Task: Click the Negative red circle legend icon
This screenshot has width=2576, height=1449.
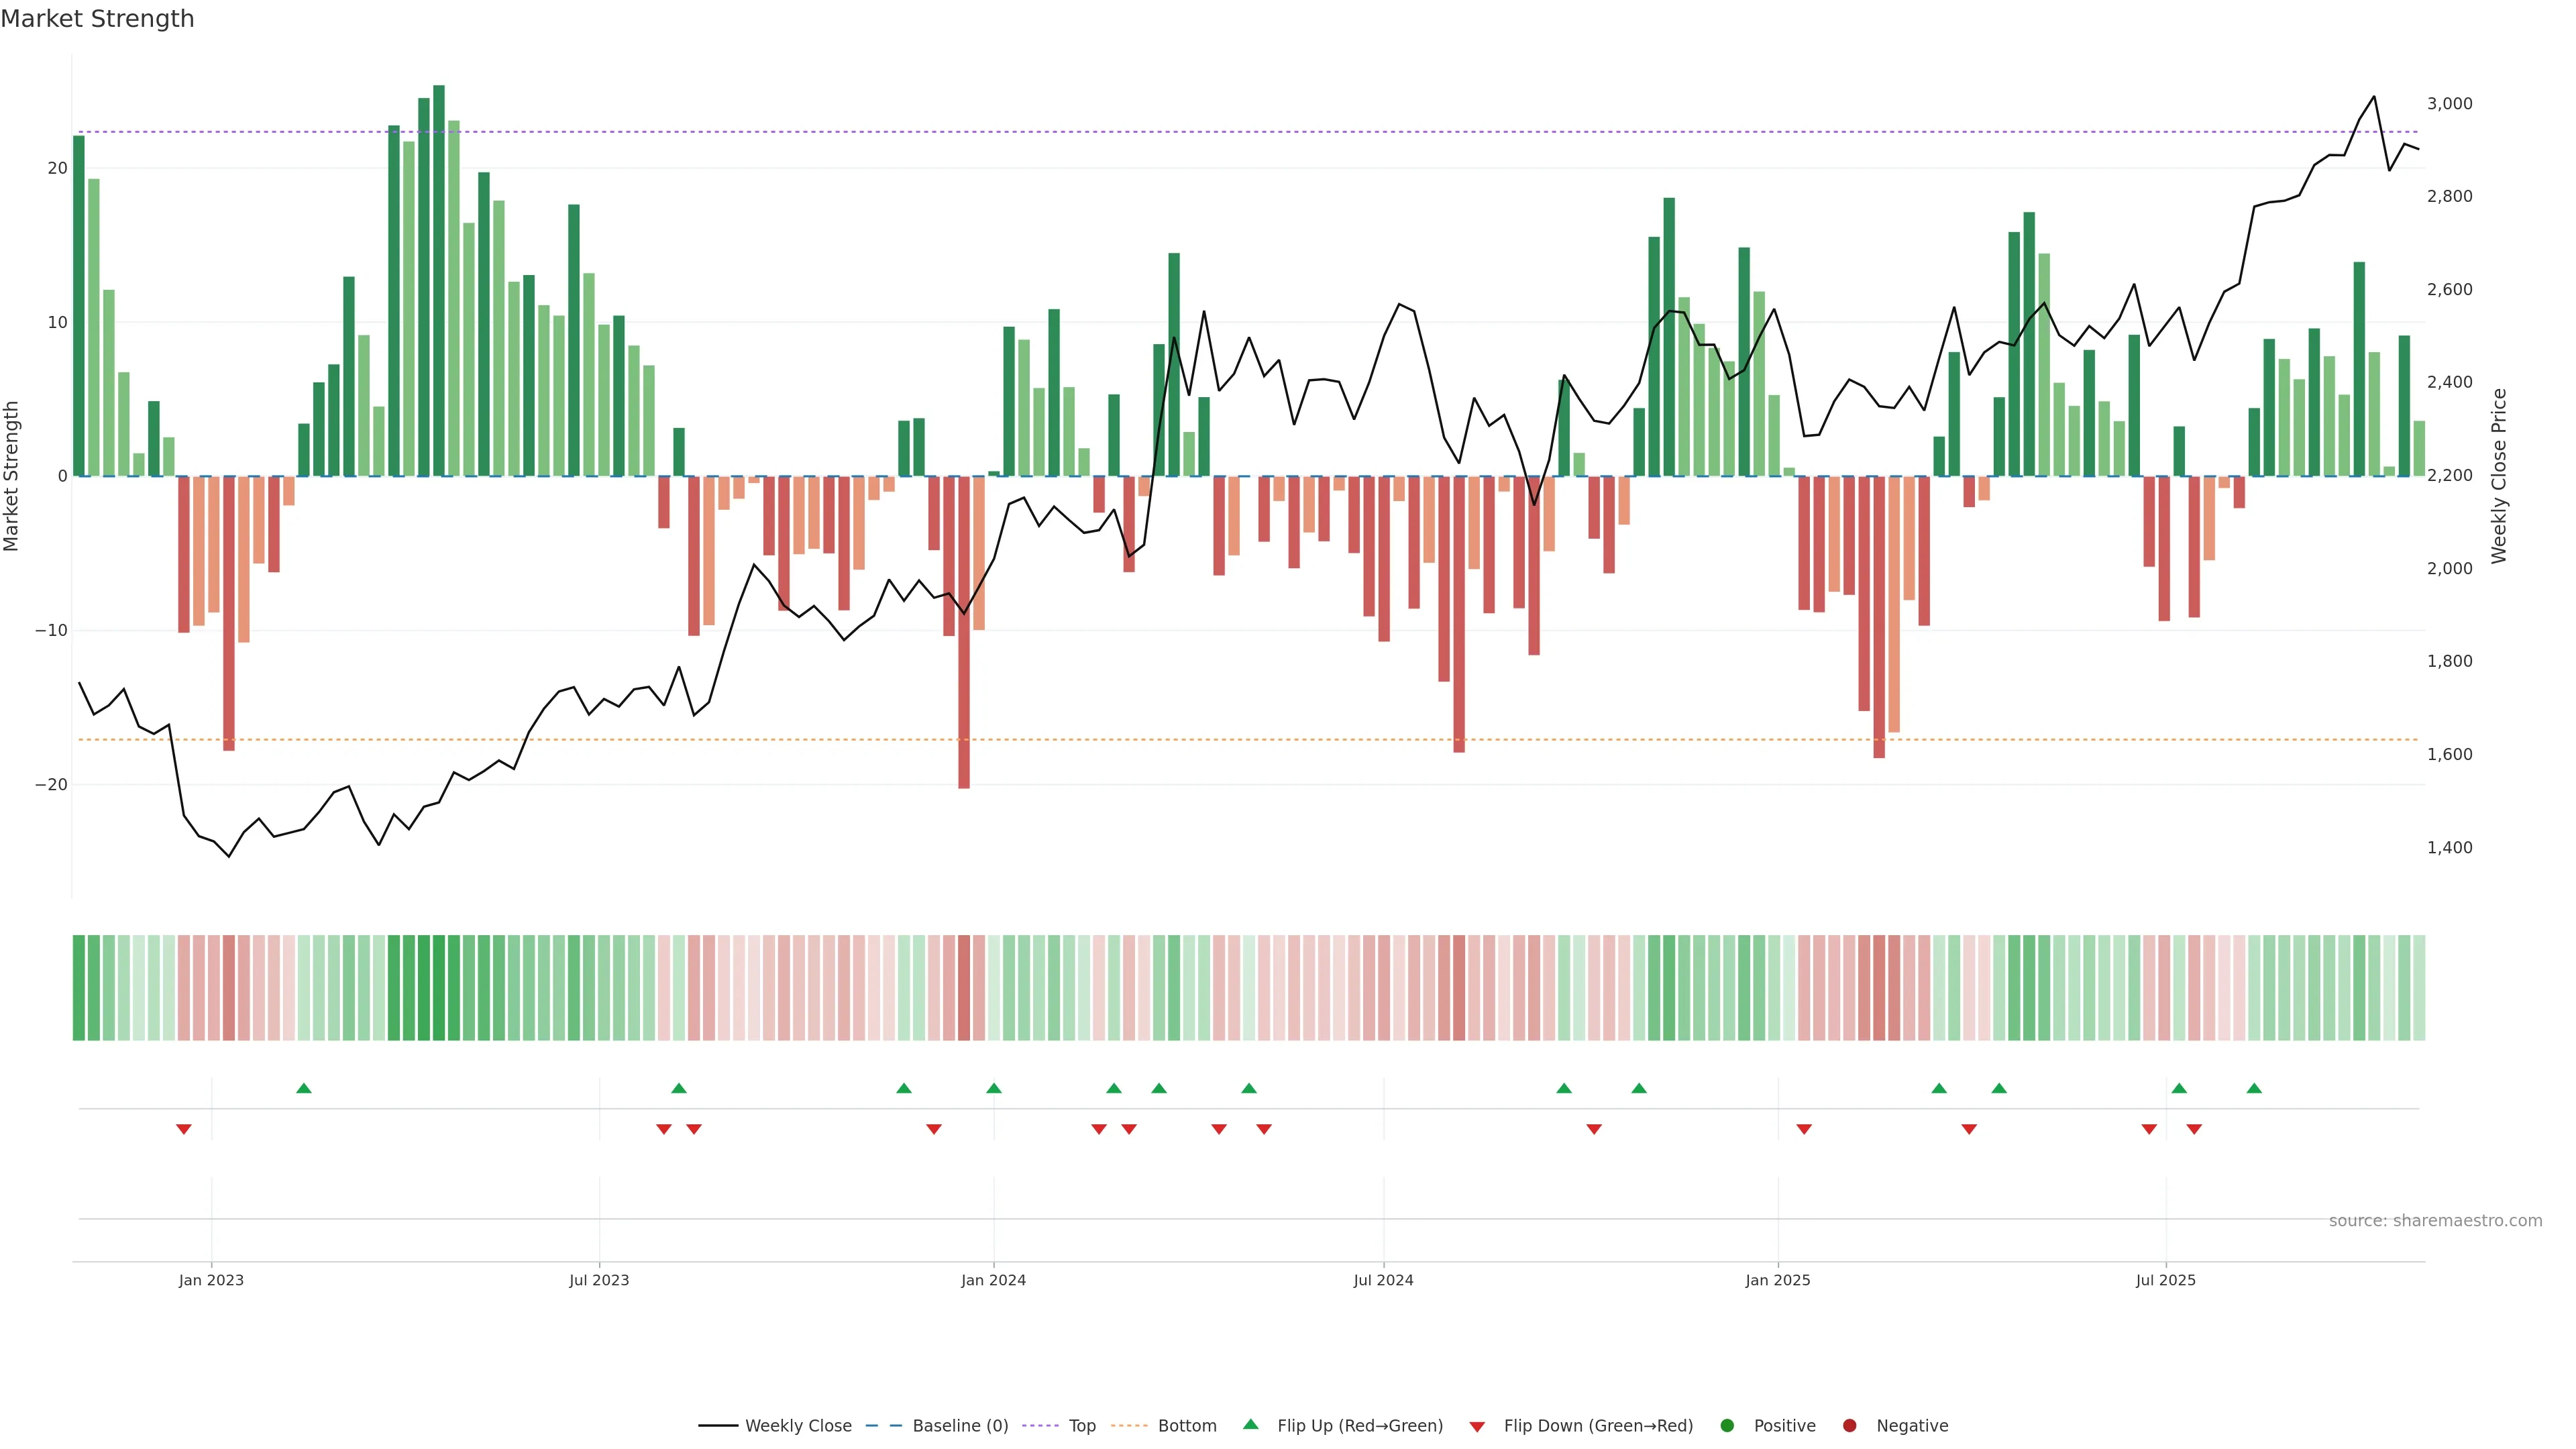Action: tap(1849, 1426)
